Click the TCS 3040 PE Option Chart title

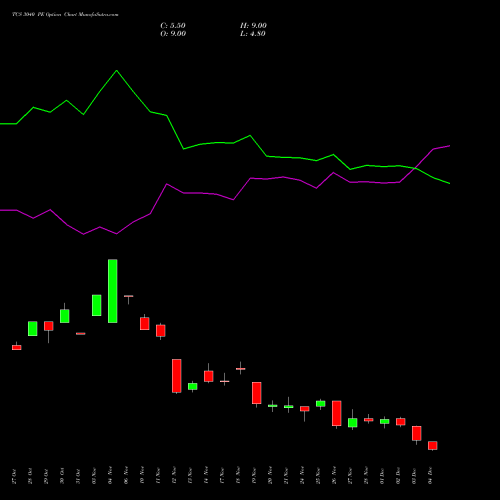tap(65, 15)
